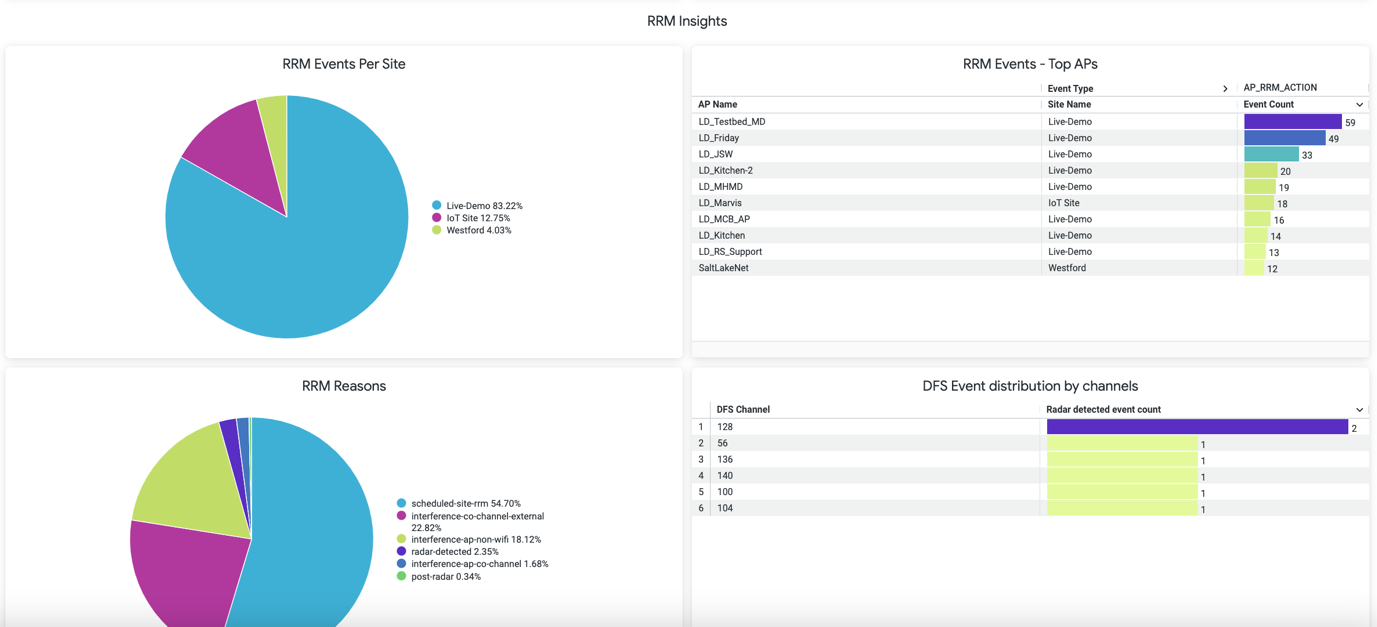Select the interference-co-channel-external legend dot
This screenshot has width=1377, height=627.
(x=402, y=516)
